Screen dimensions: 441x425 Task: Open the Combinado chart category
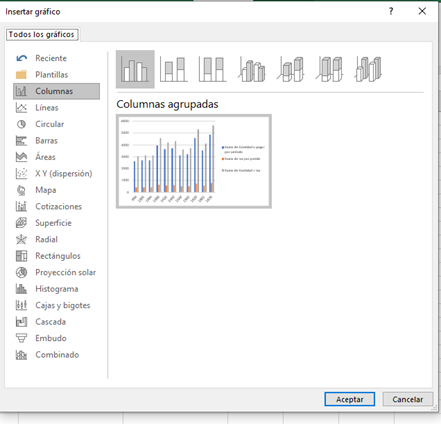click(x=56, y=355)
